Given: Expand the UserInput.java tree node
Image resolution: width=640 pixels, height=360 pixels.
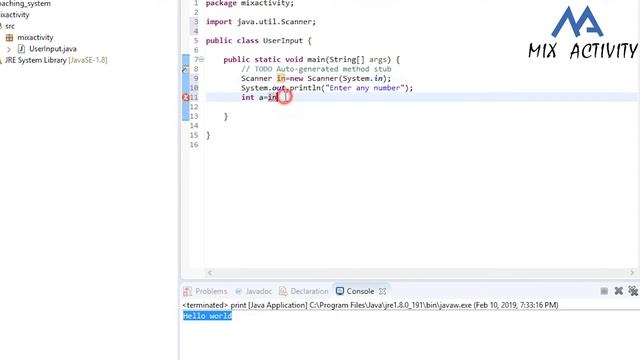Looking at the screenshot, I should [x=9, y=49].
